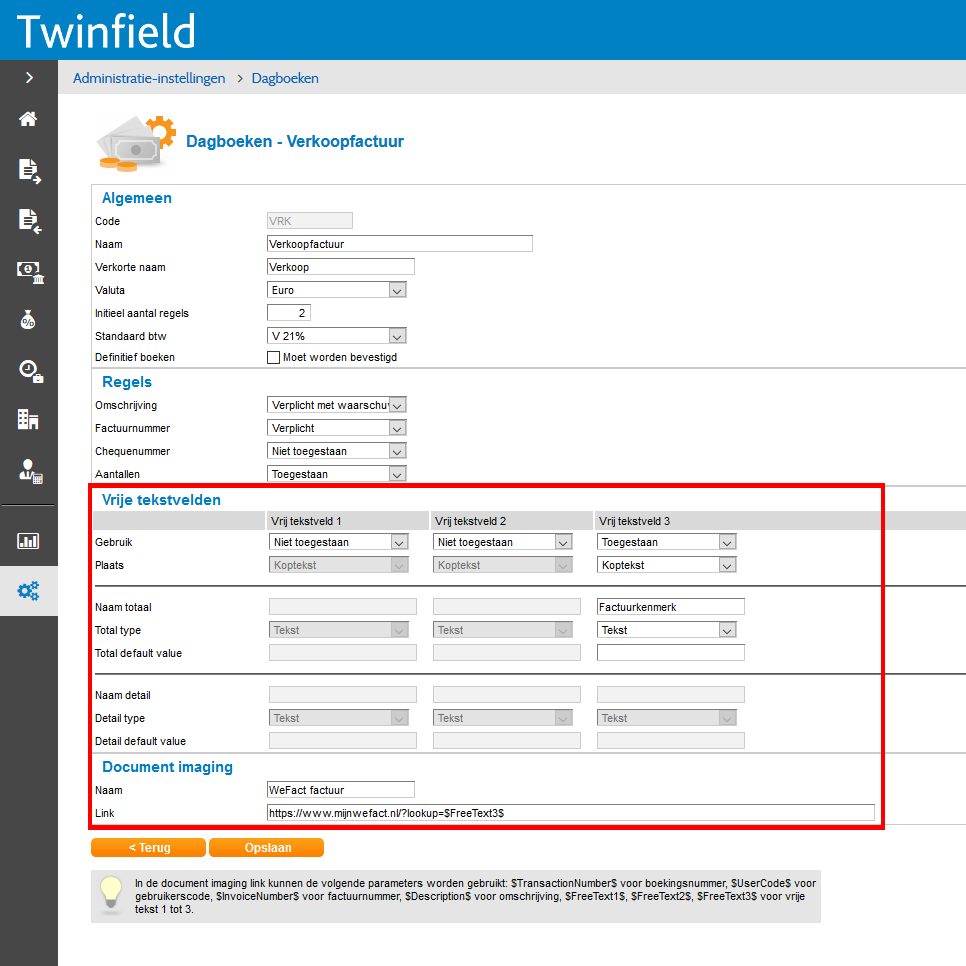Click the VAT percentage money bag icon
The image size is (966, 966).
29,320
